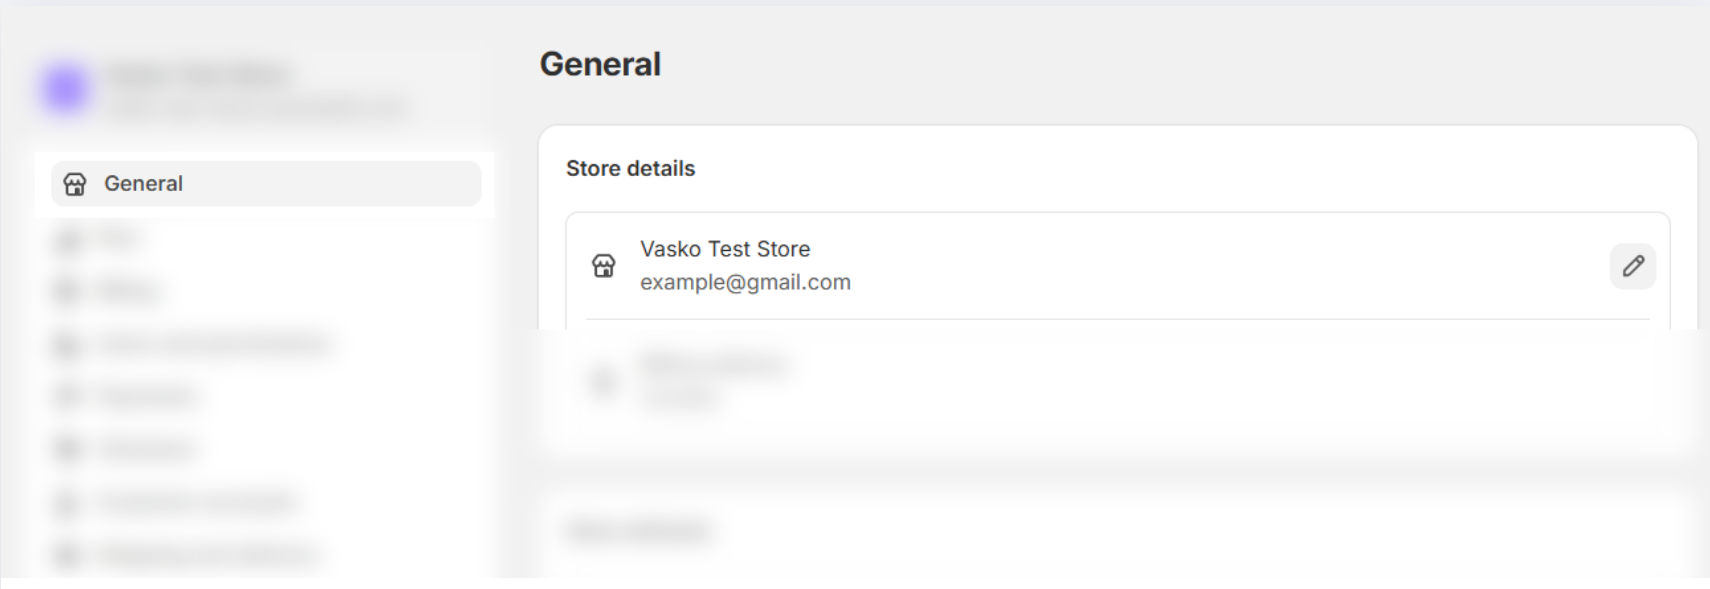Click the example@gmail.com email address

[745, 282]
